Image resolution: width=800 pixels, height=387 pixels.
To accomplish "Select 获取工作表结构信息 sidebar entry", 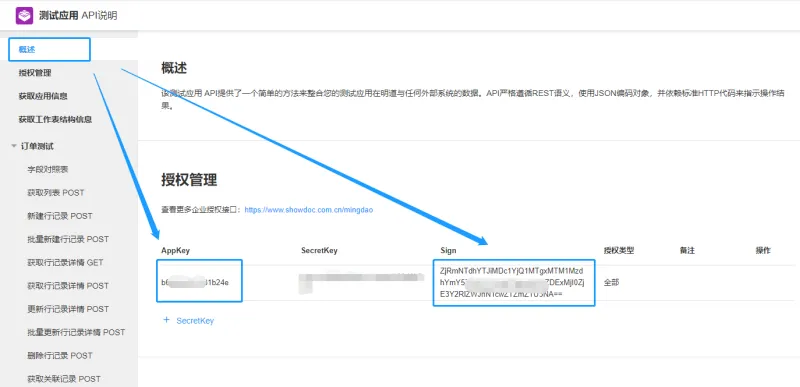I will click(55, 119).
